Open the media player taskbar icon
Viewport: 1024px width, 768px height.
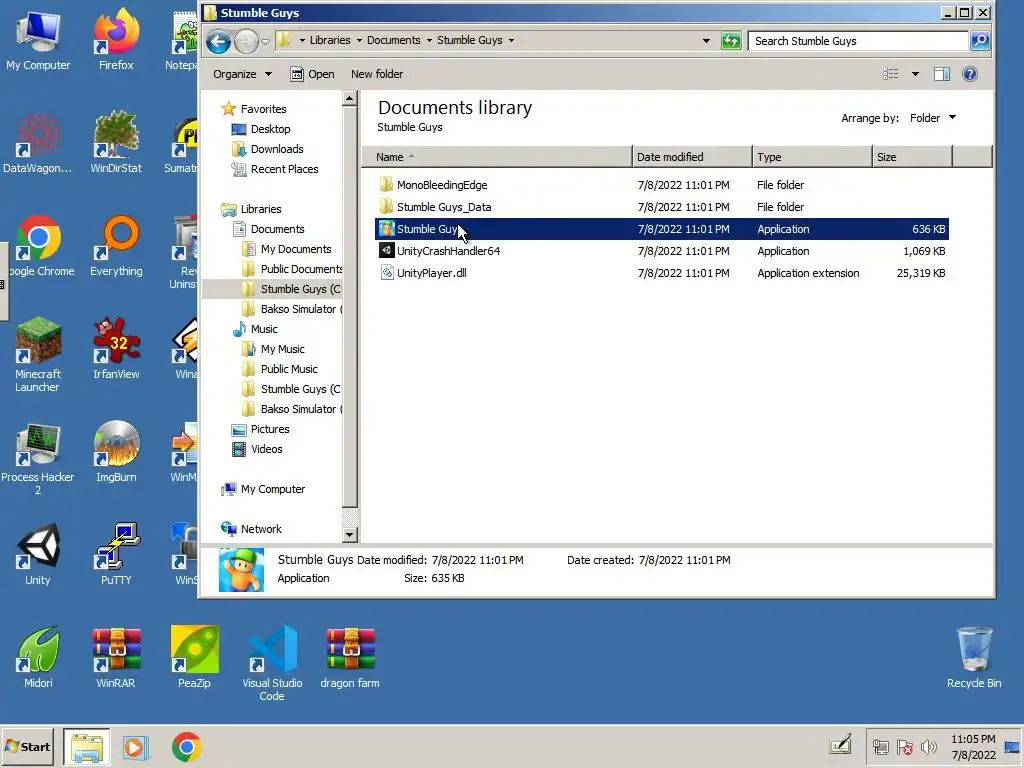click(x=136, y=746)
